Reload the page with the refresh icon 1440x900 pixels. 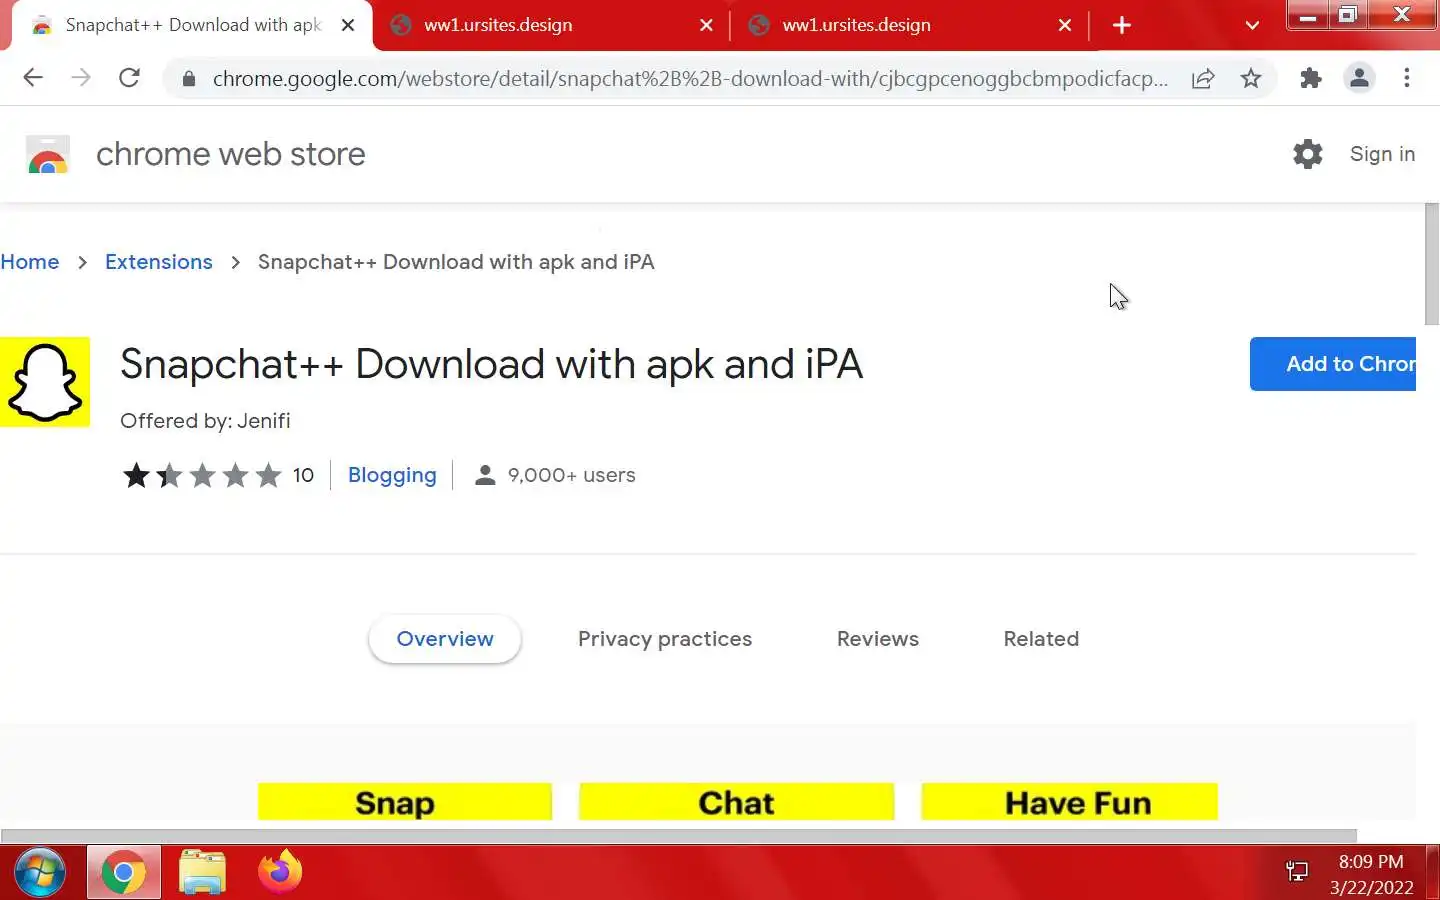tap(129, 78)
